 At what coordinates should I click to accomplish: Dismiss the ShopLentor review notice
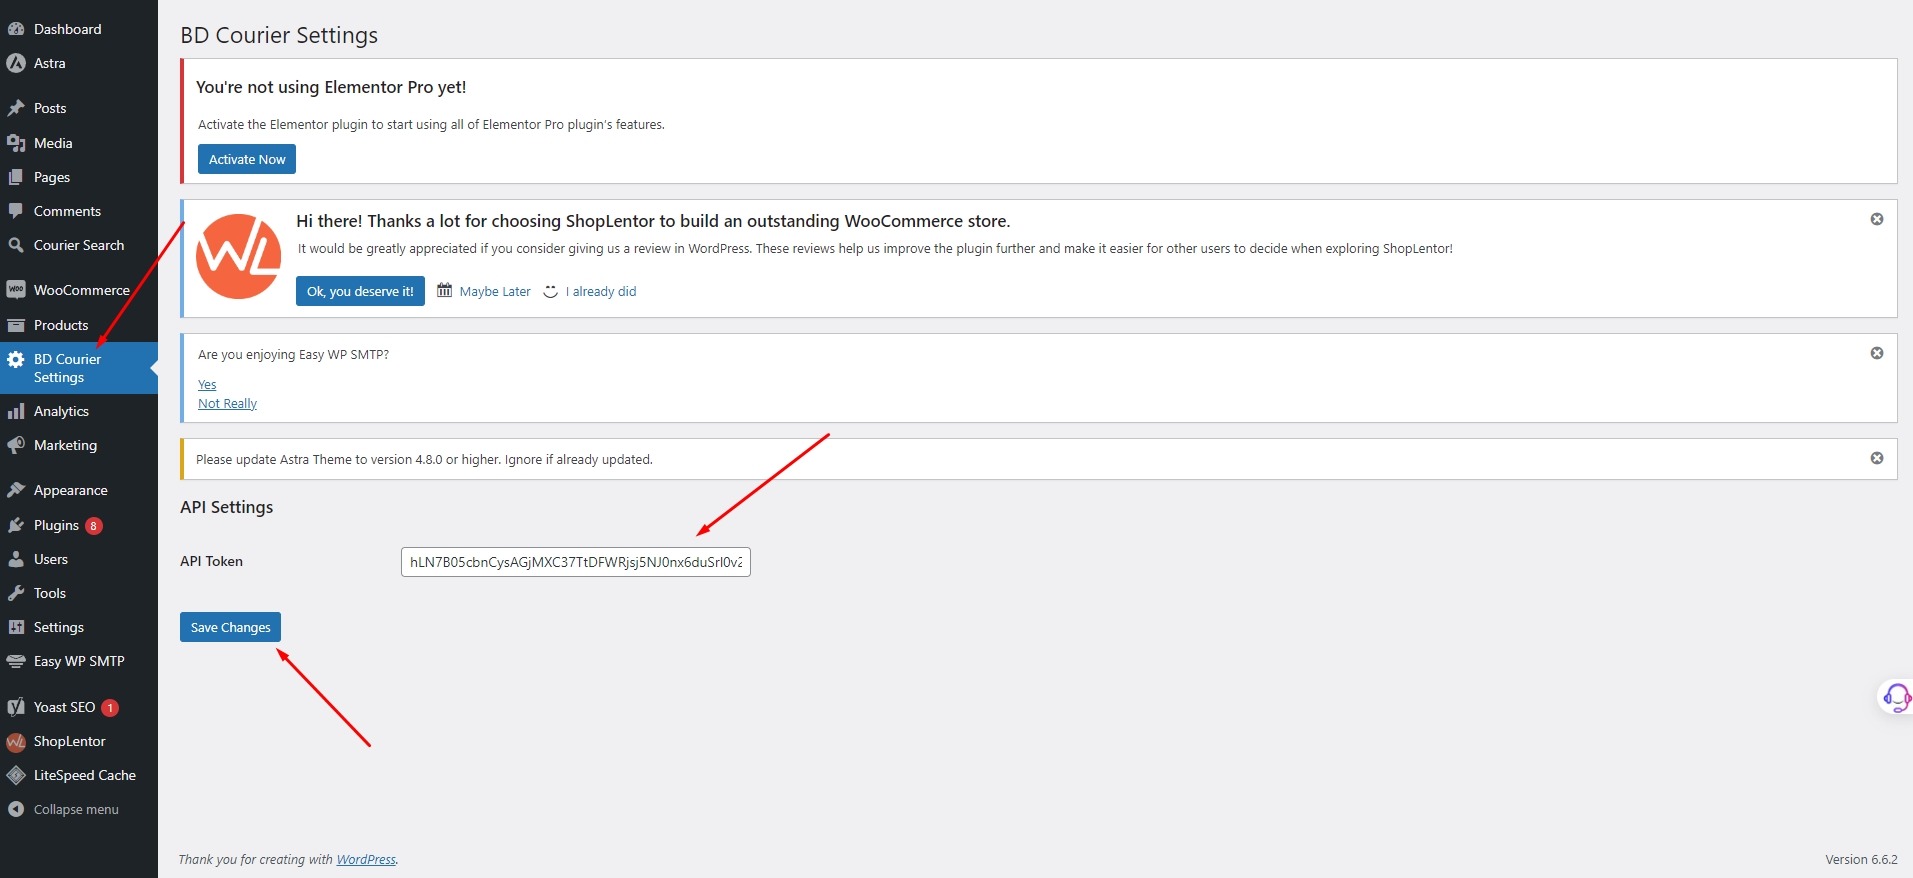(x=1877, y=219)
